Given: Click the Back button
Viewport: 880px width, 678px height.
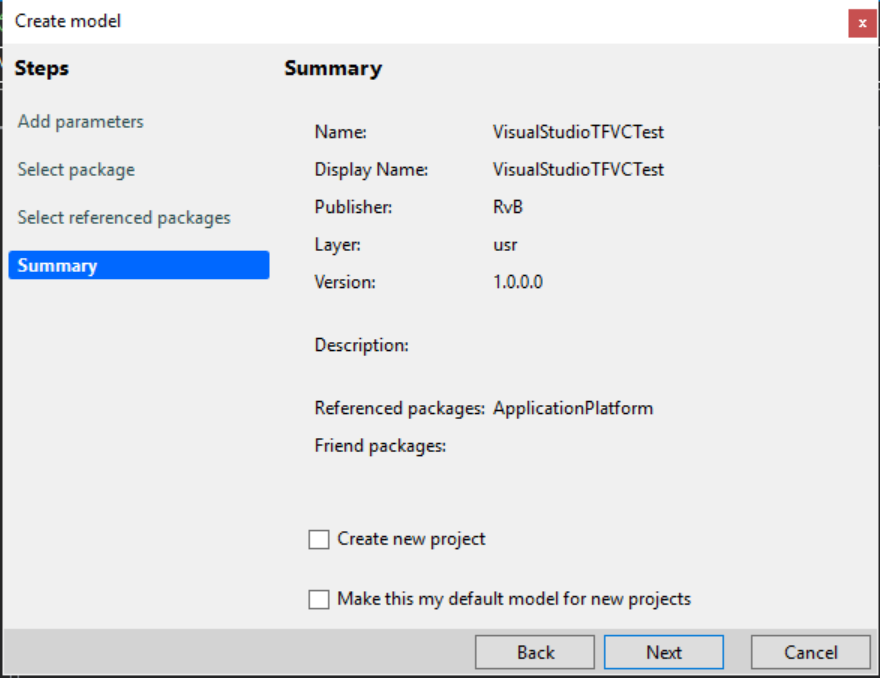Looking at the screenshot, I should 535,652.
